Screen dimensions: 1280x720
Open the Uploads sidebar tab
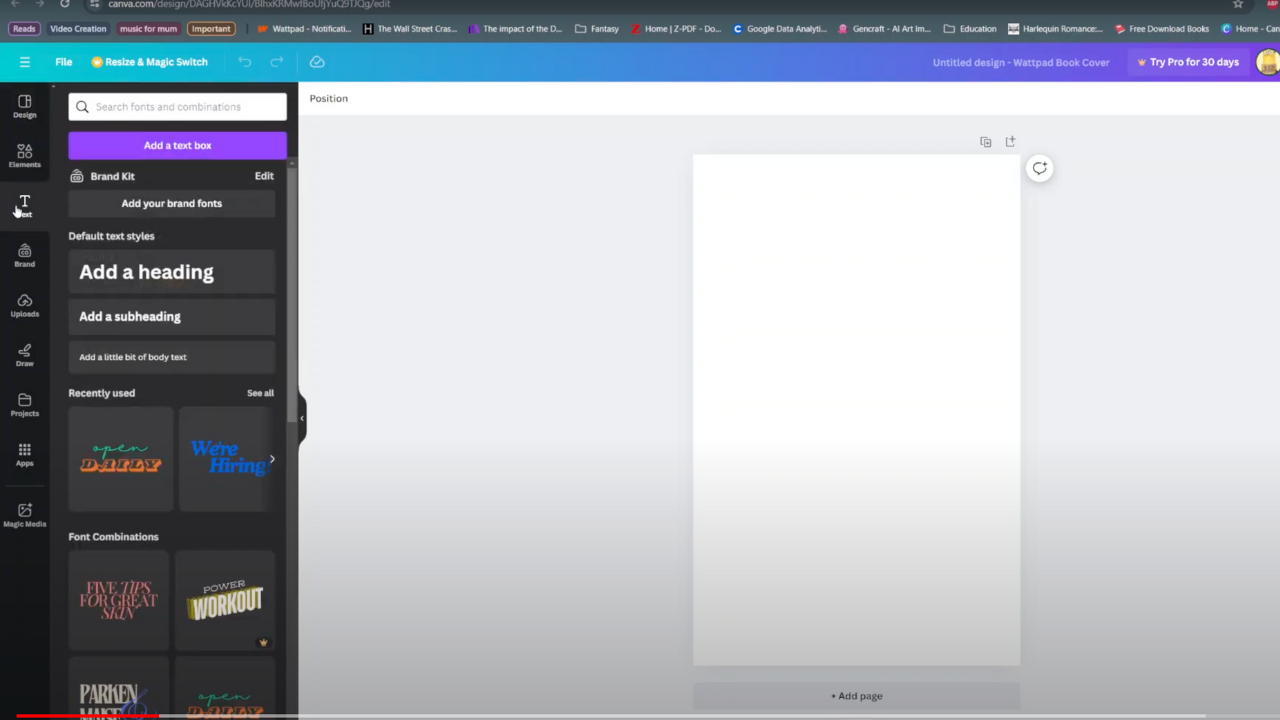[x=24, y=306]
